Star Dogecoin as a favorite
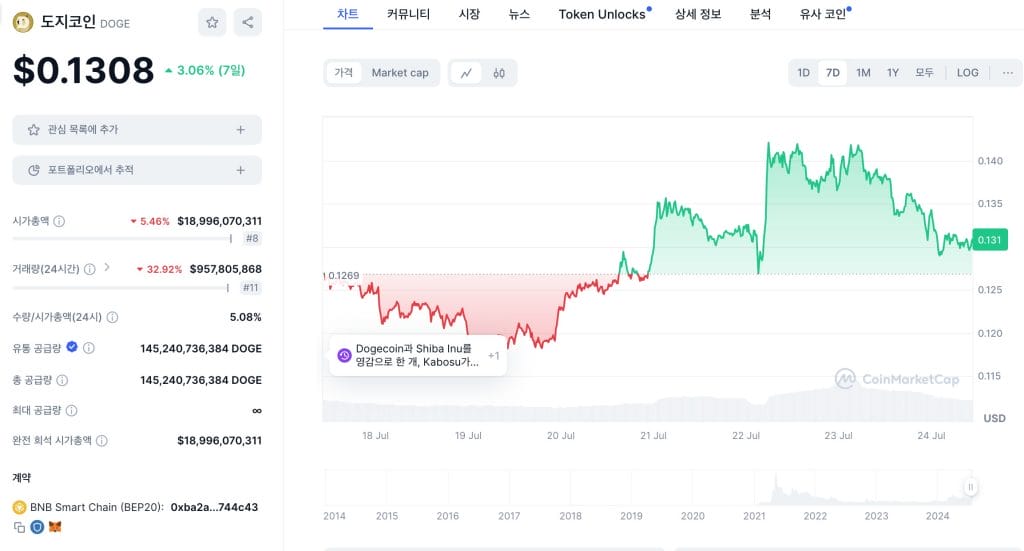The image size is (1024, 551). pyautogui.click(x=212, y=22)
